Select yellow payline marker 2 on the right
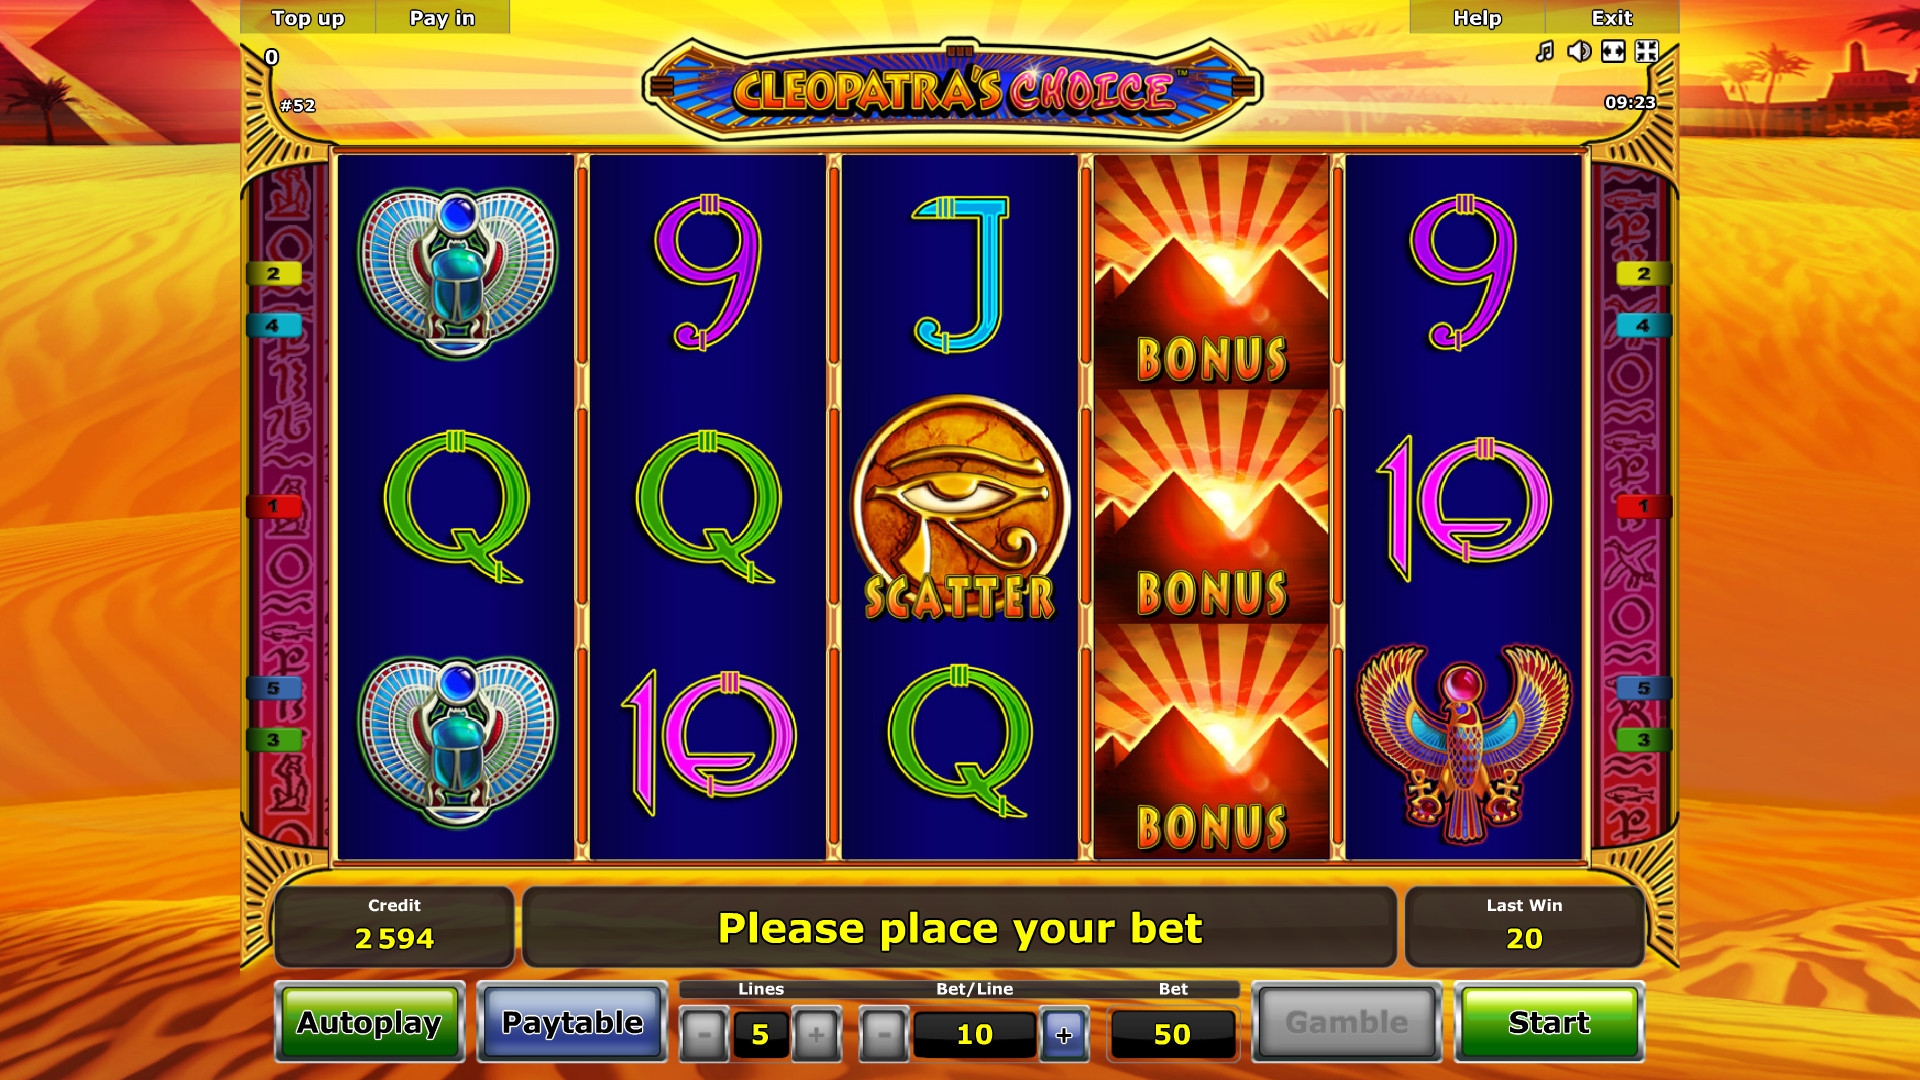1920x1080 pixels. coord(1643,273)
